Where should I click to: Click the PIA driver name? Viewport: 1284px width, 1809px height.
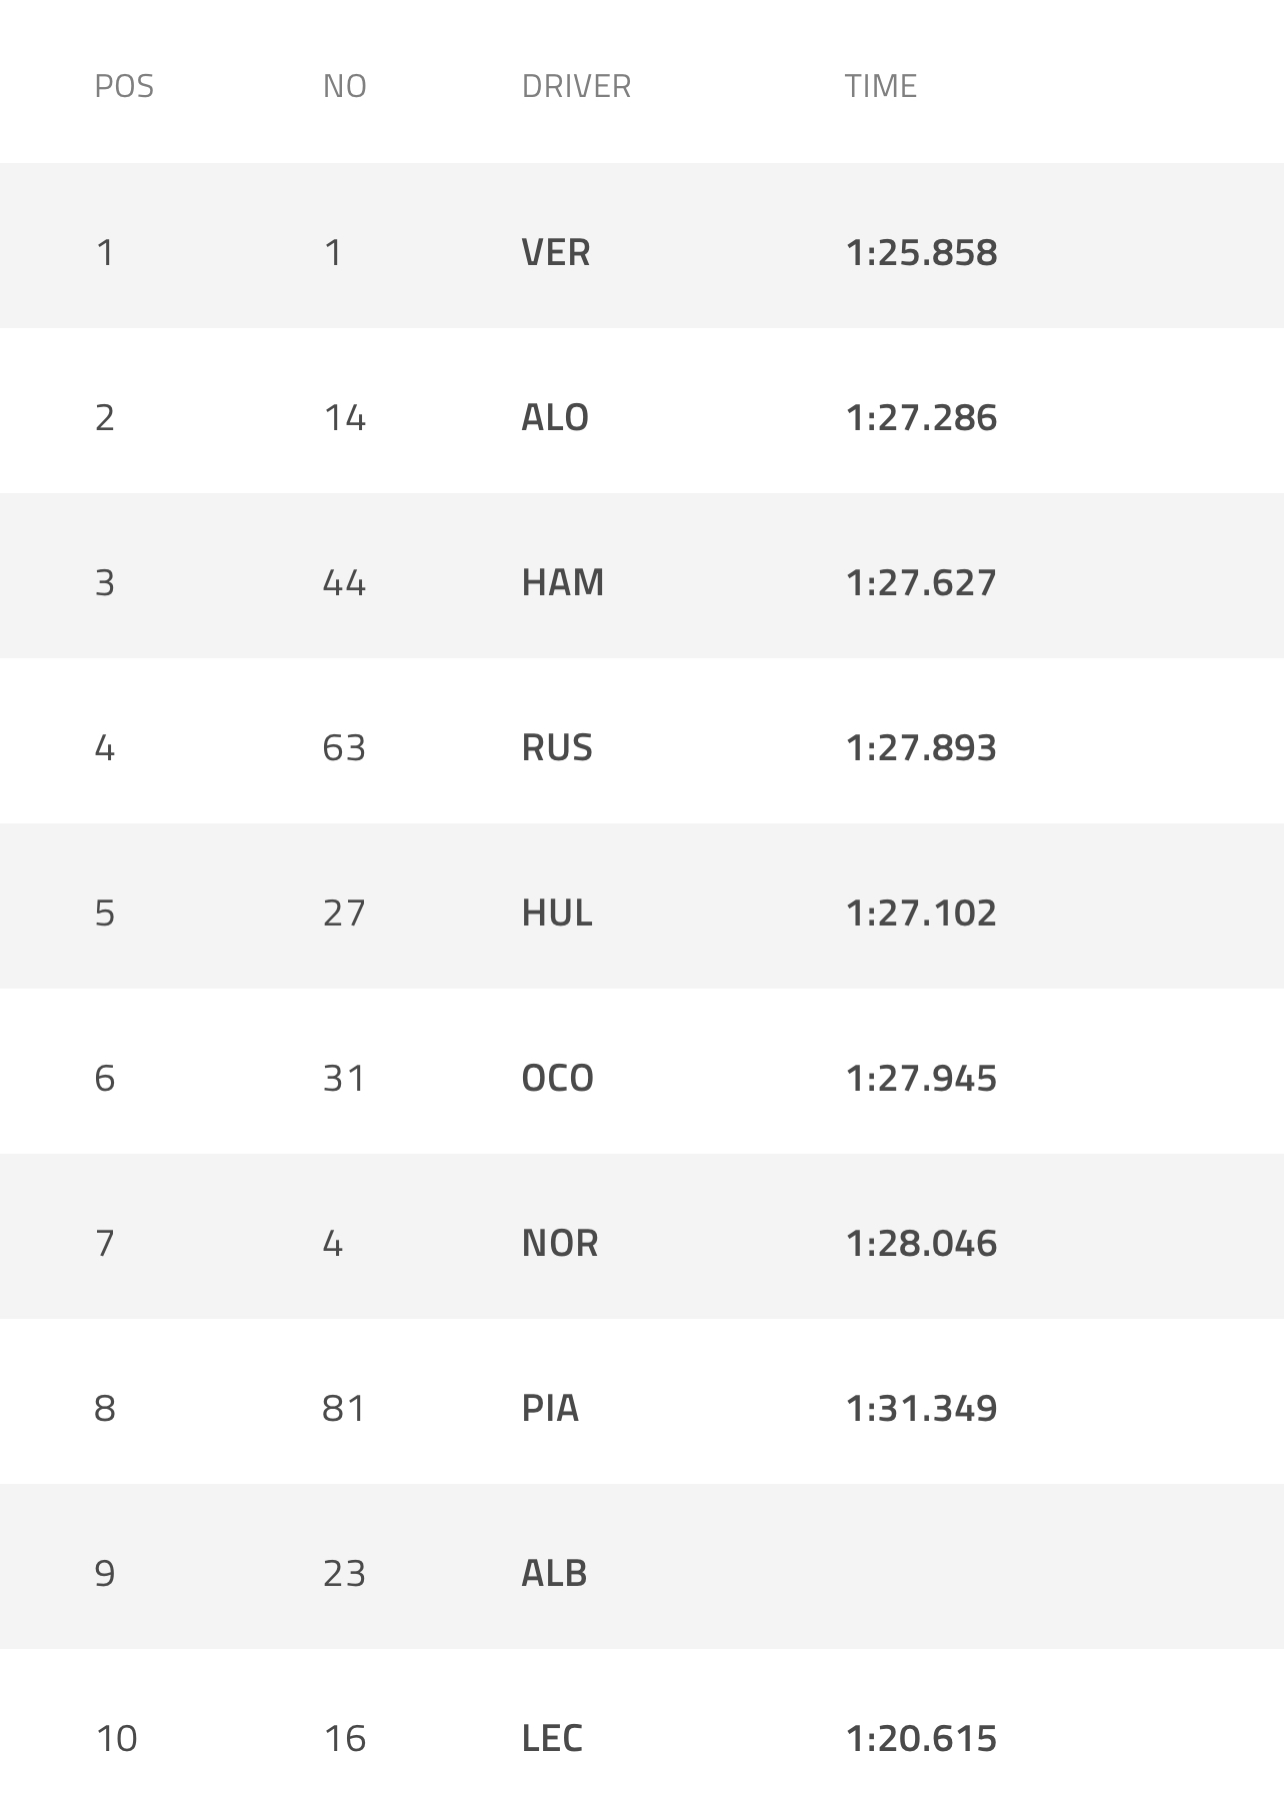(x=550, y=1408)
